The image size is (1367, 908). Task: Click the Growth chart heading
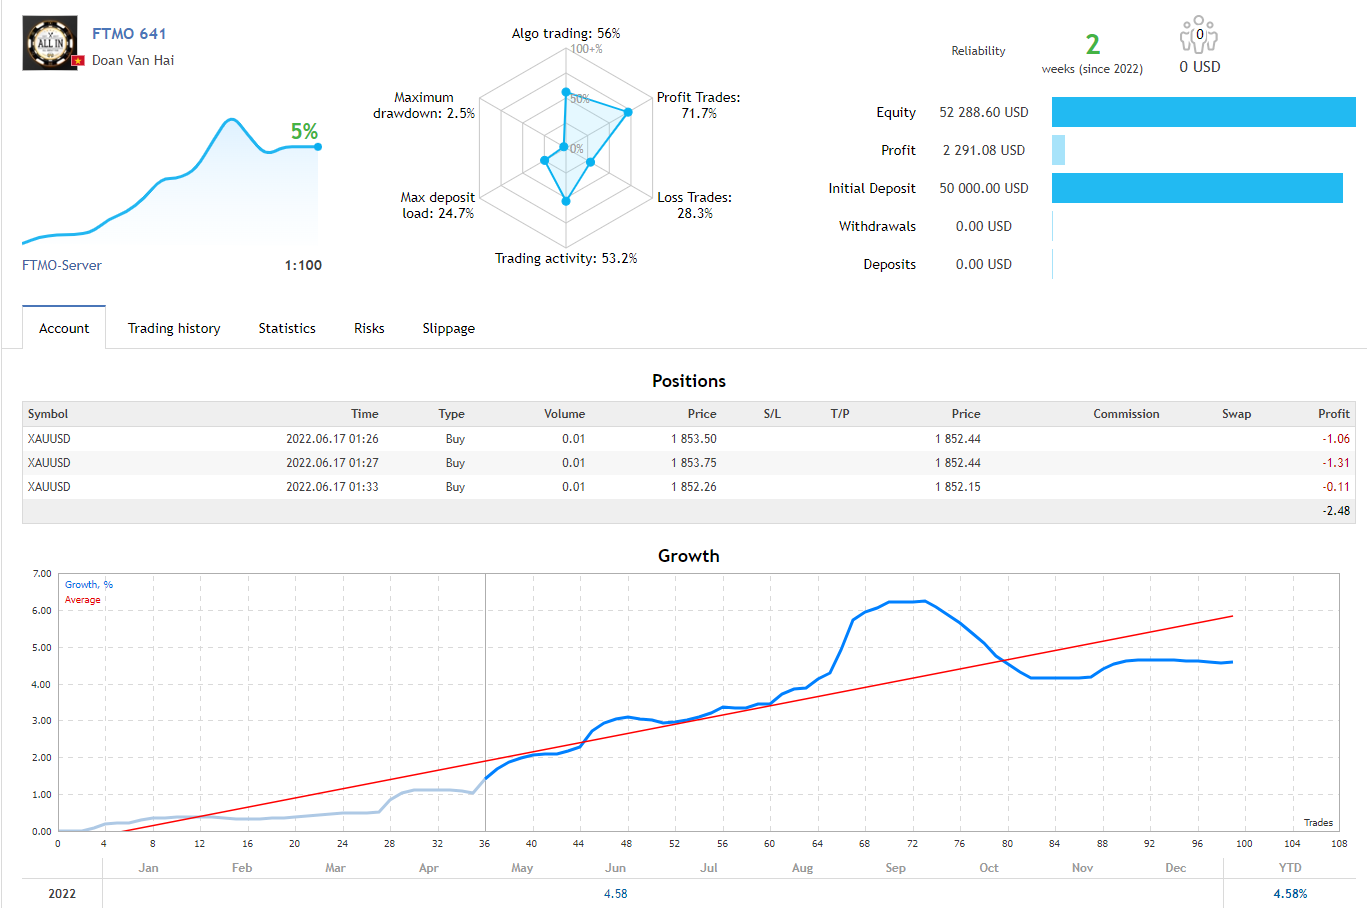tap(689, 556)
